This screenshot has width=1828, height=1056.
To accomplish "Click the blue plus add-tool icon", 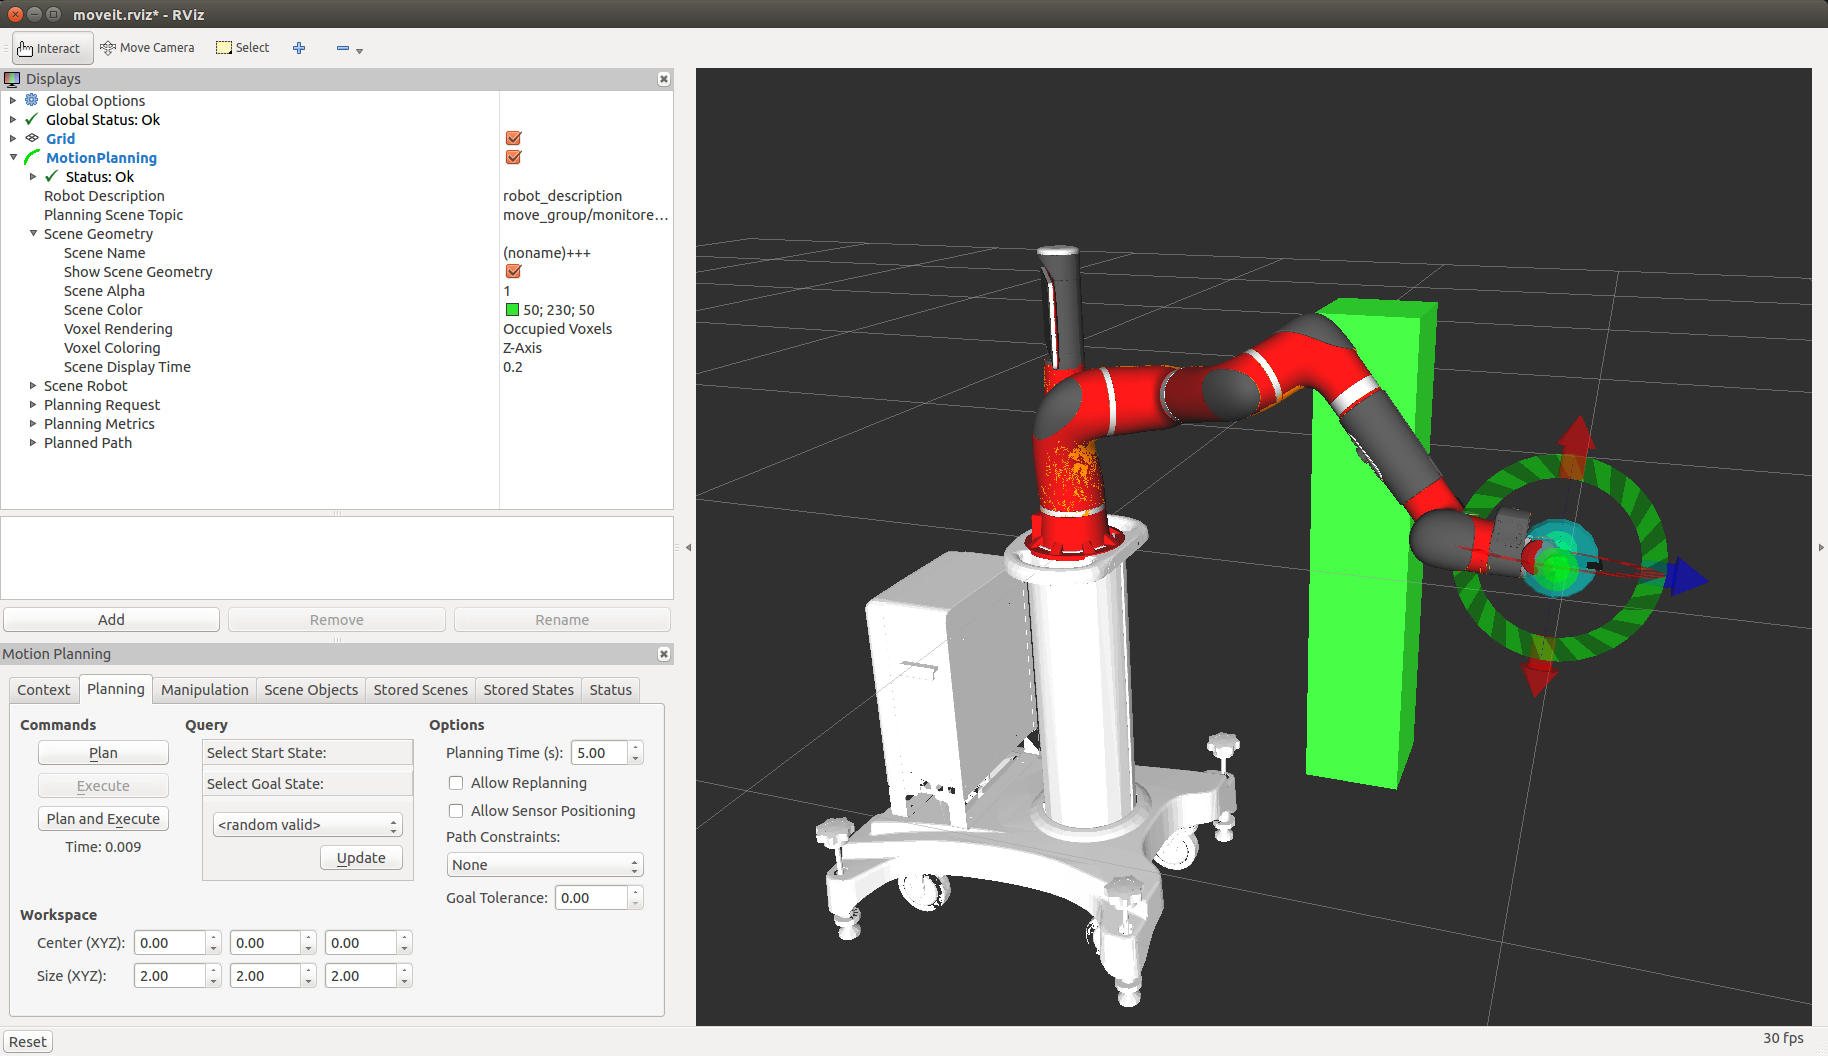I will click(299, 48).
